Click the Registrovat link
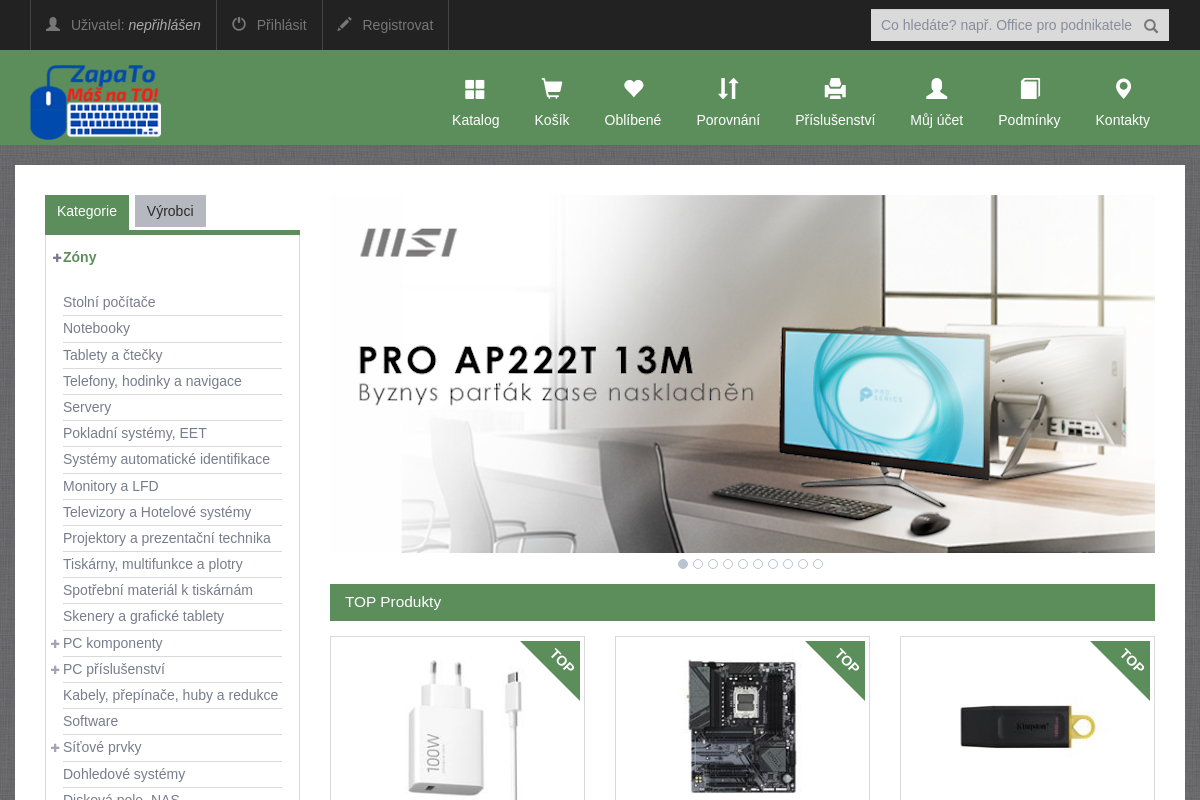The image size is (1200, 800). tap(385, 25)
